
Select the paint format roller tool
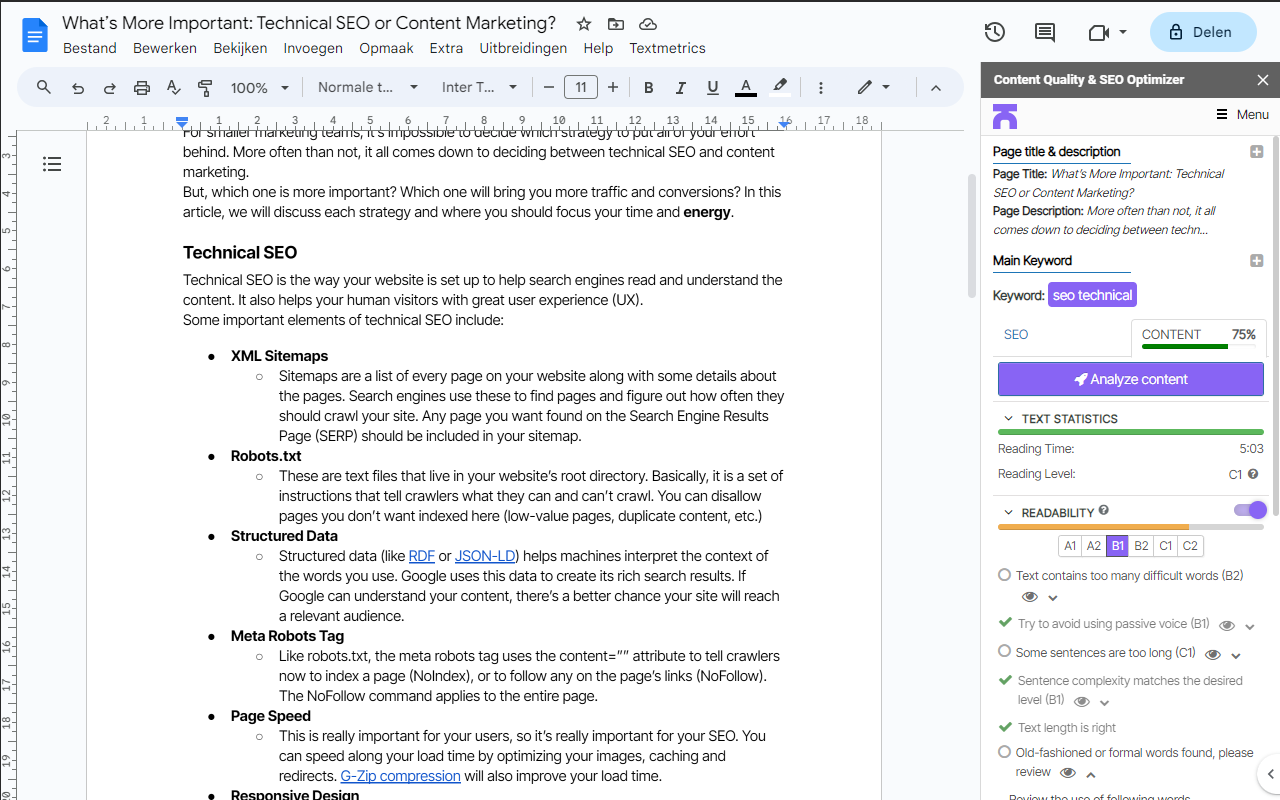point(205,88)
